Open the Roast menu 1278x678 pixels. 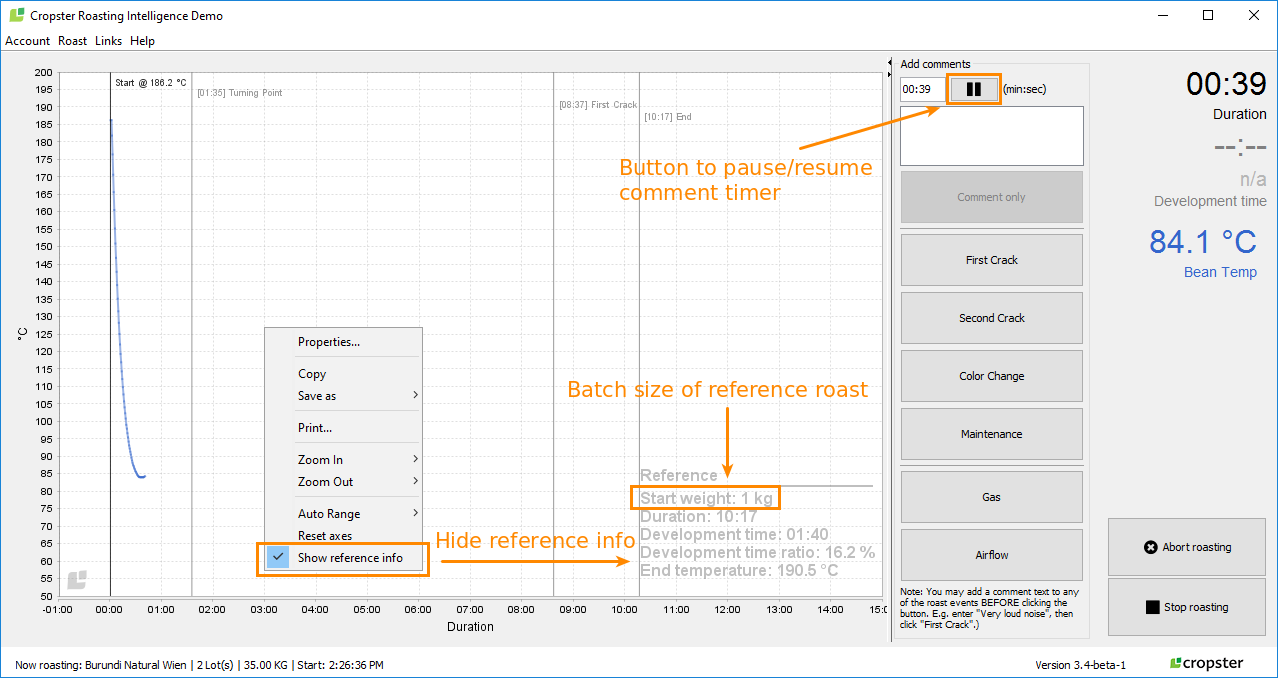tap(72, 41)
